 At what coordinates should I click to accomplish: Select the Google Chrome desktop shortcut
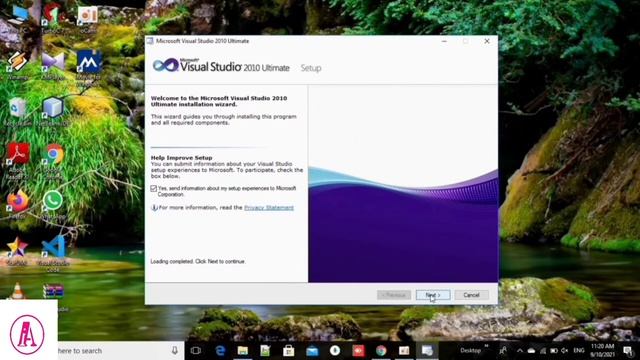tap(54, 160)
